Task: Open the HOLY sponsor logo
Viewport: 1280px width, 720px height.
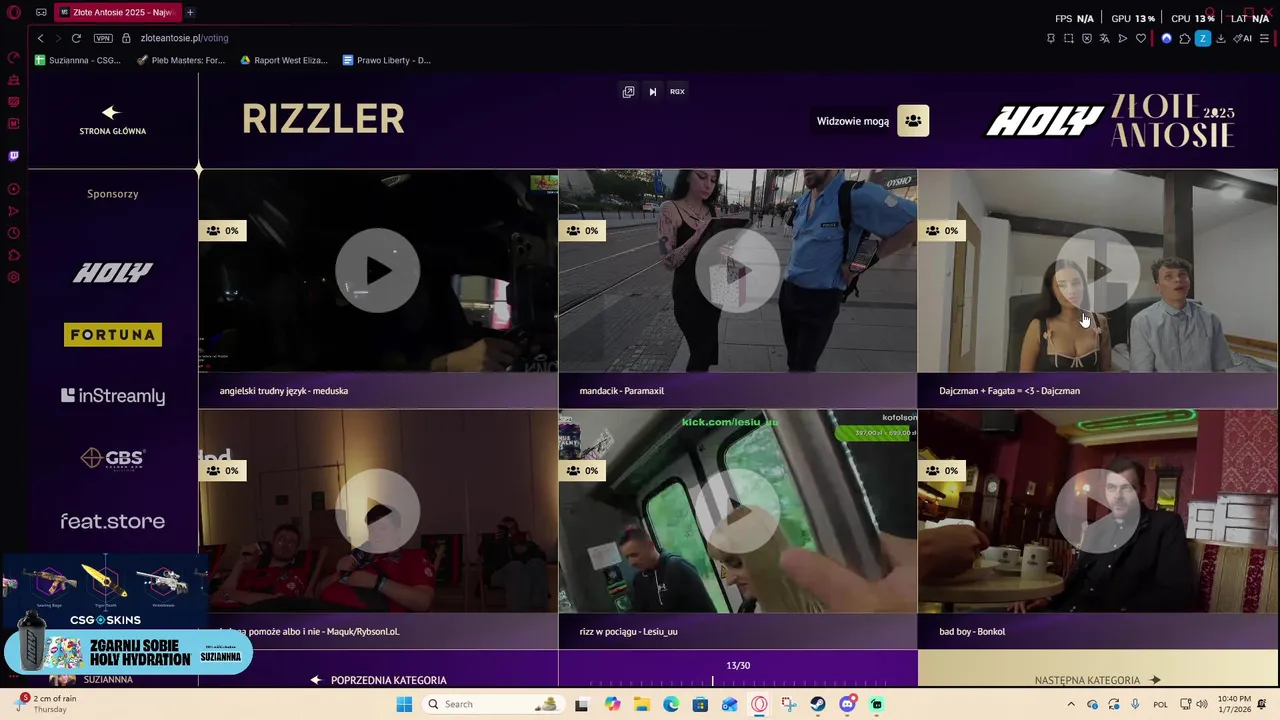Action: [113, 272]
